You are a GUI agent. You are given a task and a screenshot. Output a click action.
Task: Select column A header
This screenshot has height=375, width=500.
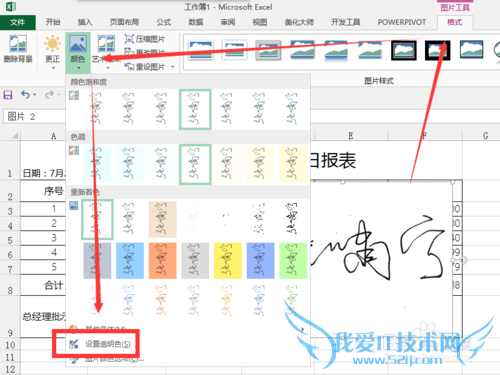53,136
